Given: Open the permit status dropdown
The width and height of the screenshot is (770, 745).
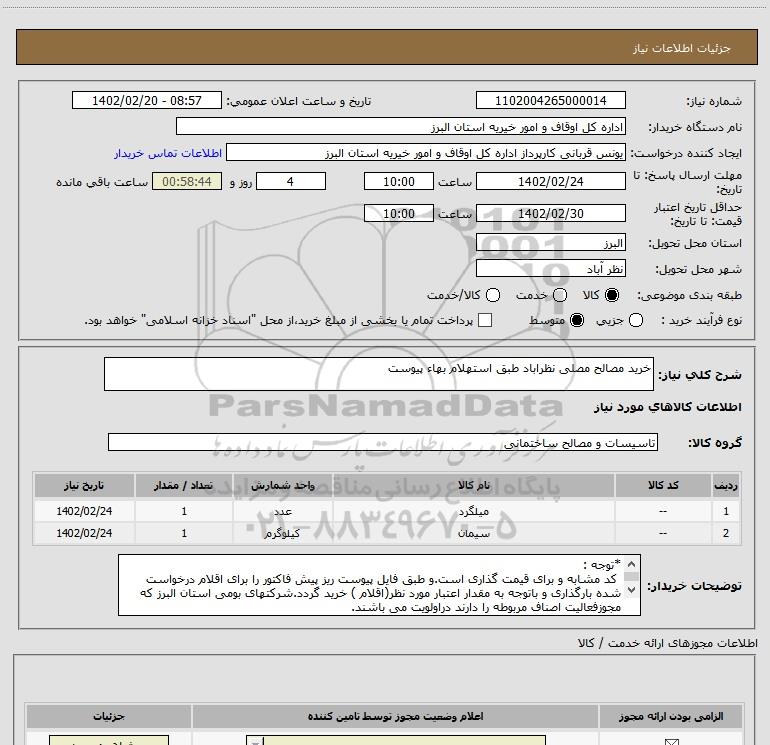Looking at the screenshot, I should 396,741.
